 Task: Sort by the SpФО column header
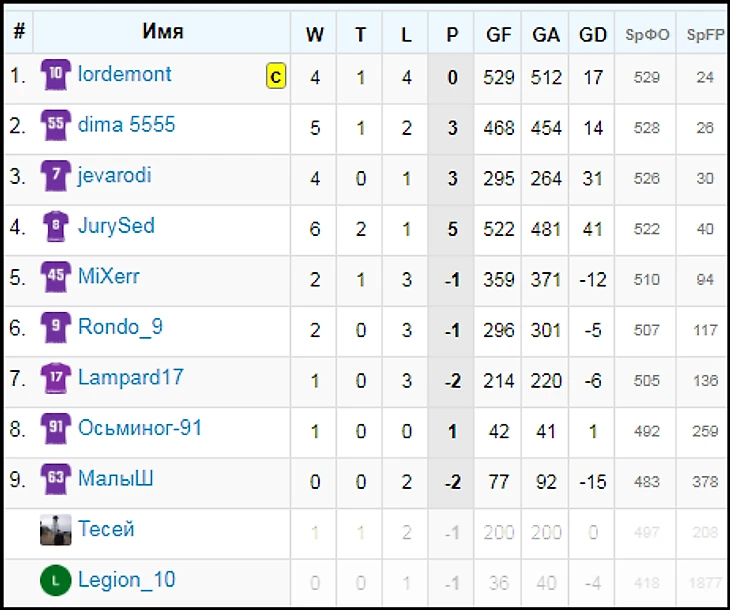click(647, 34)
